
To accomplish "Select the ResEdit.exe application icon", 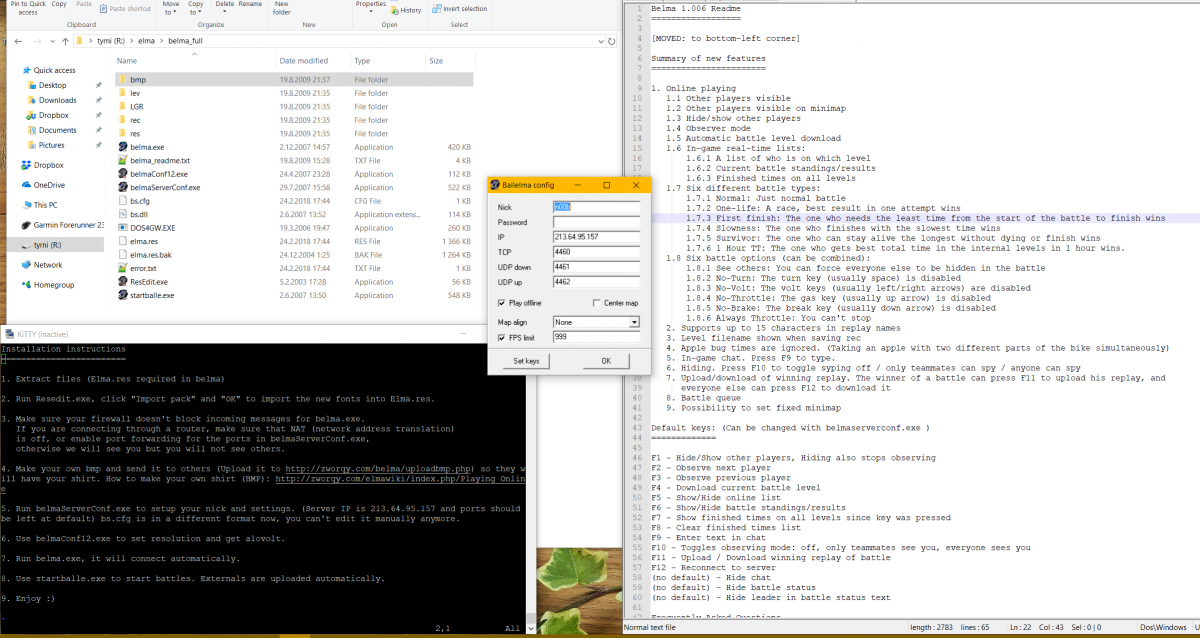I will [x=122, y=282].
